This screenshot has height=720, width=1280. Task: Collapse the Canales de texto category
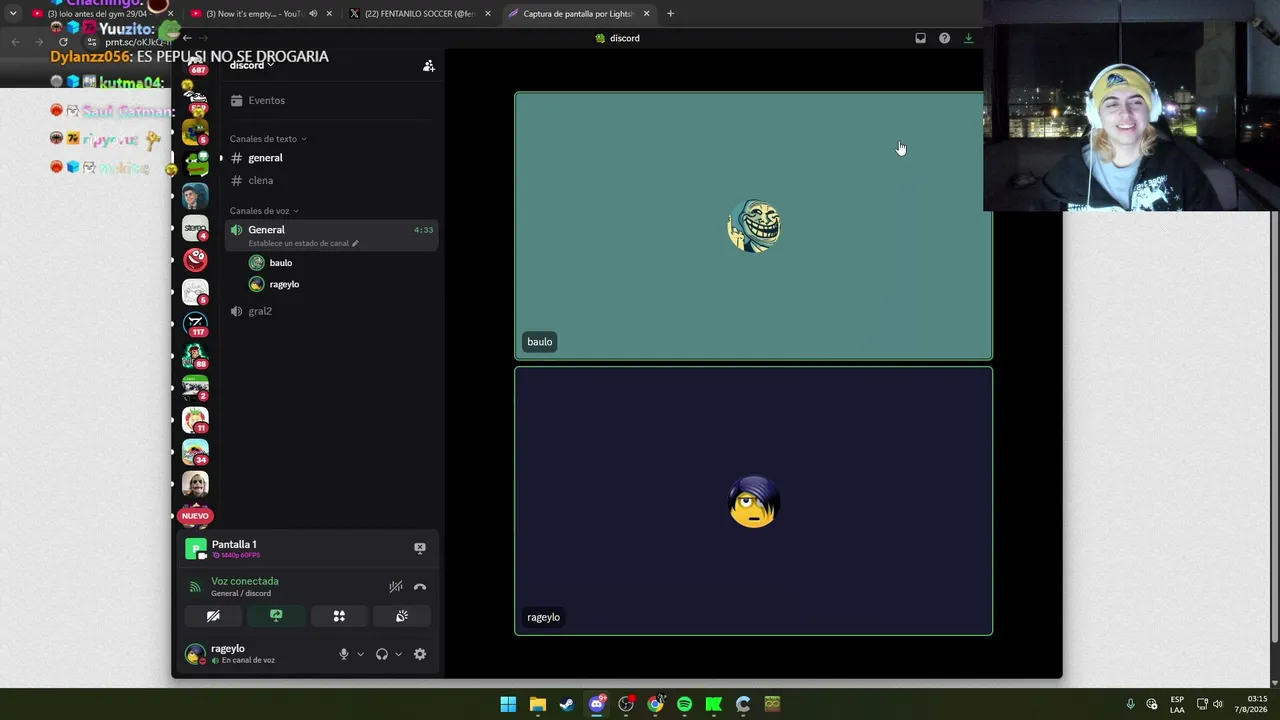[268, 139]
